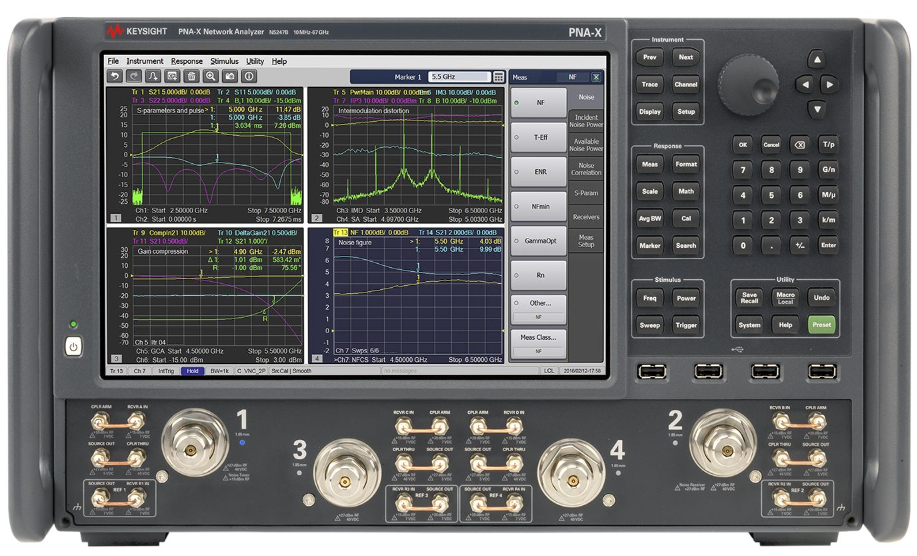The height and width of the screenshot is (556, 917).
Task: Open the Stimulus menu
Action: coord(224,61)
